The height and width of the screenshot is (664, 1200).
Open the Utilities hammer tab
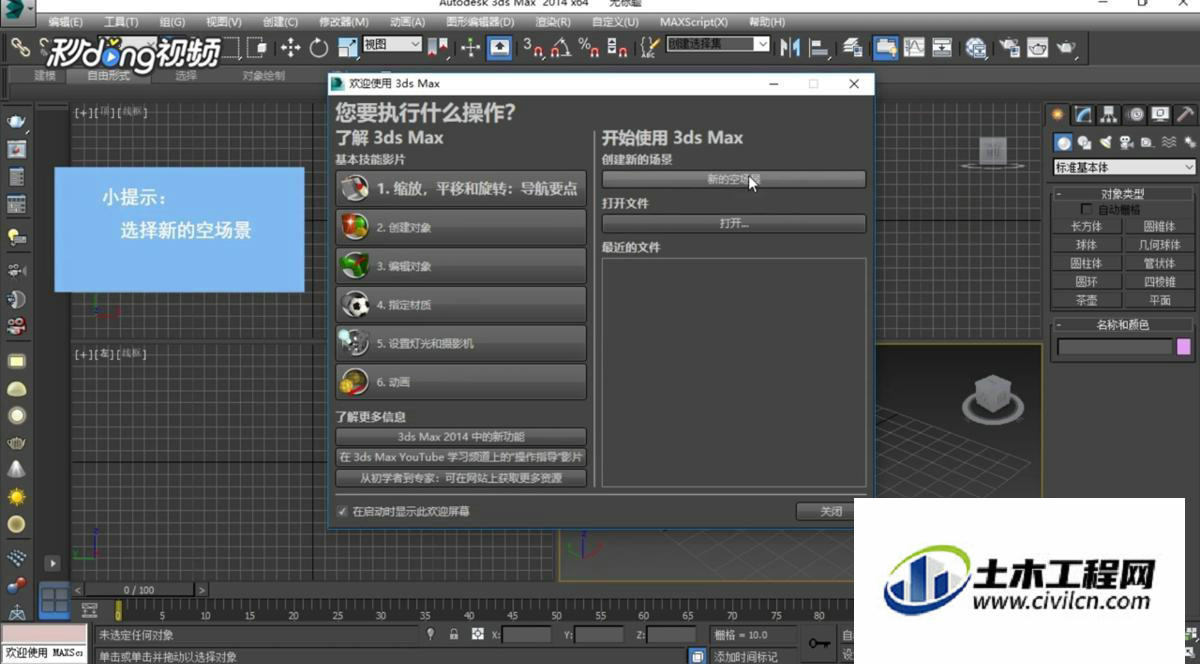[1185, 114]
